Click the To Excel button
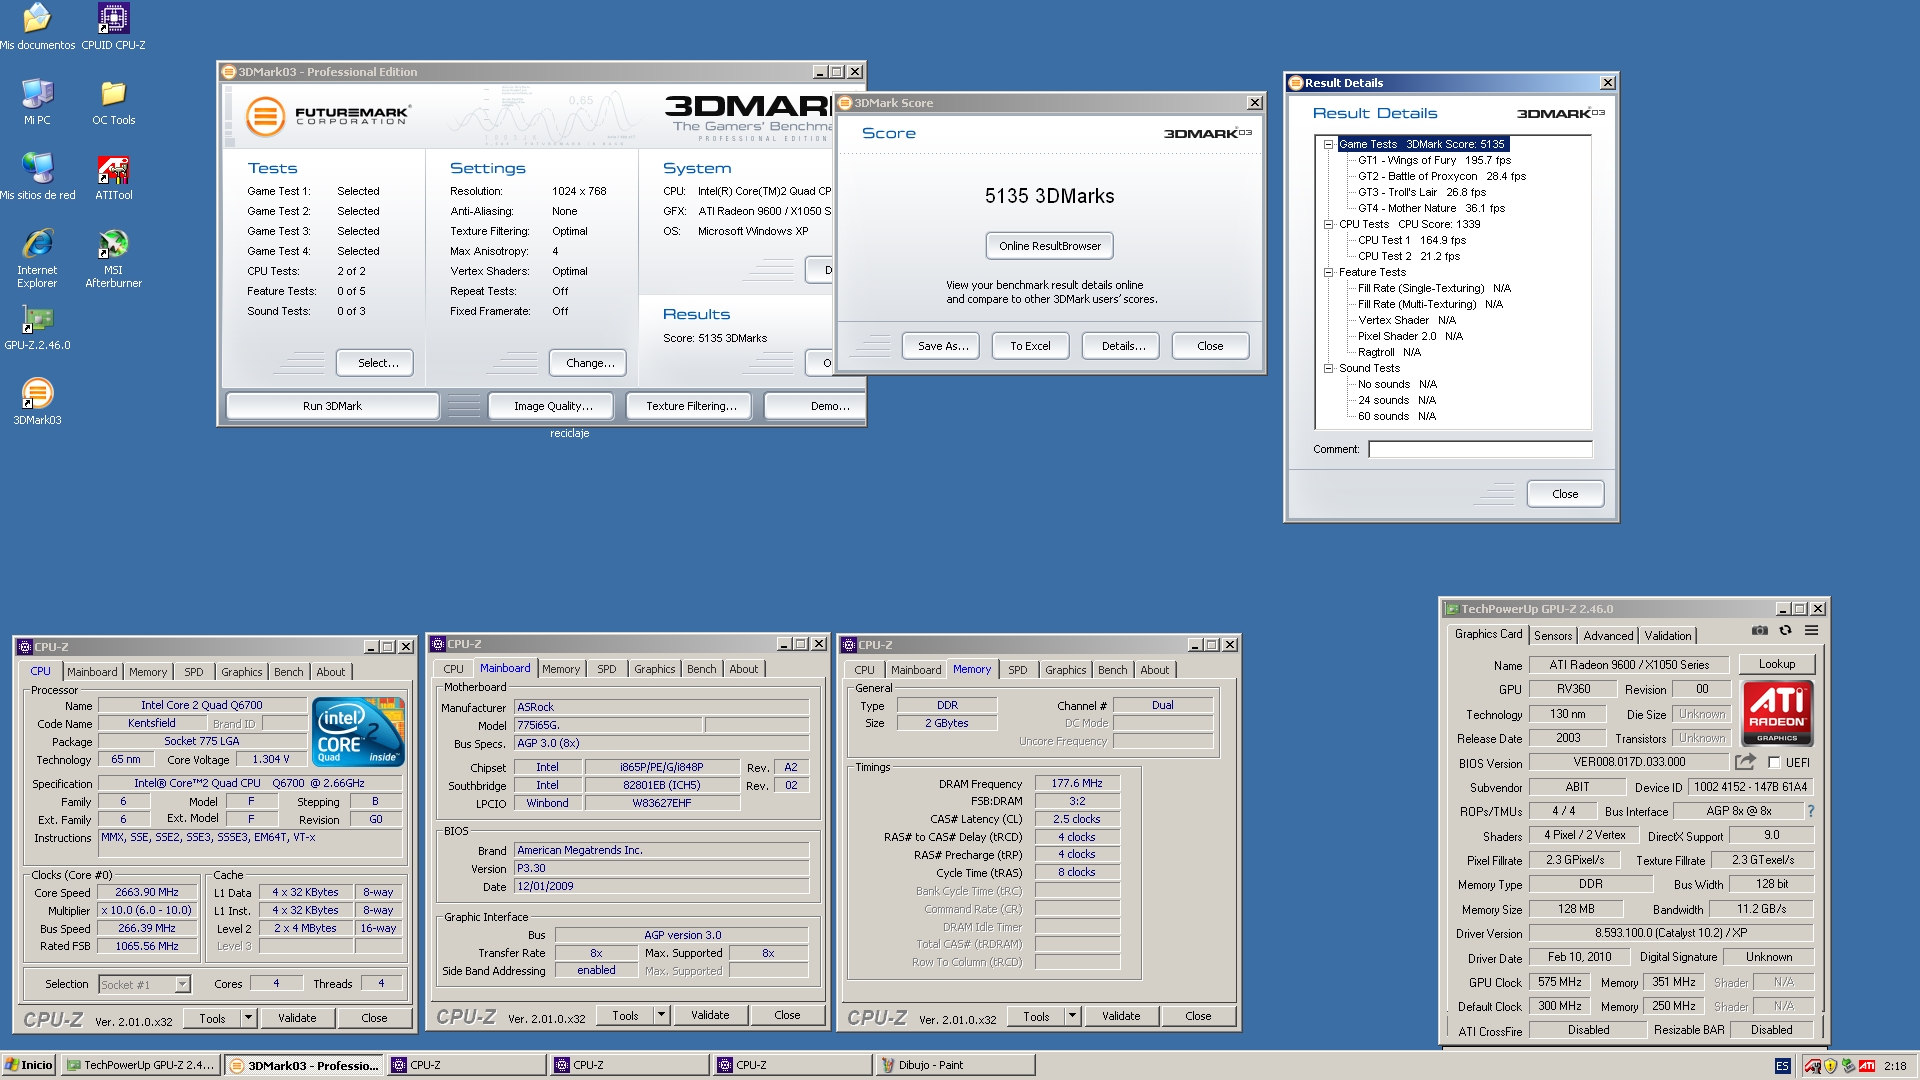The height and width of the screenshot is (1080, 1920). pos(1030,346)
